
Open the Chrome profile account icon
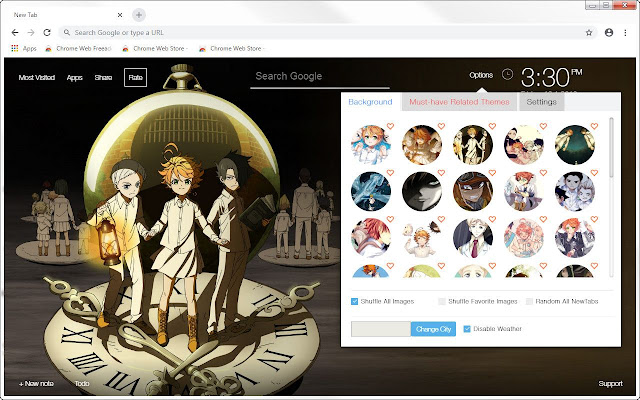click(609, 33)
